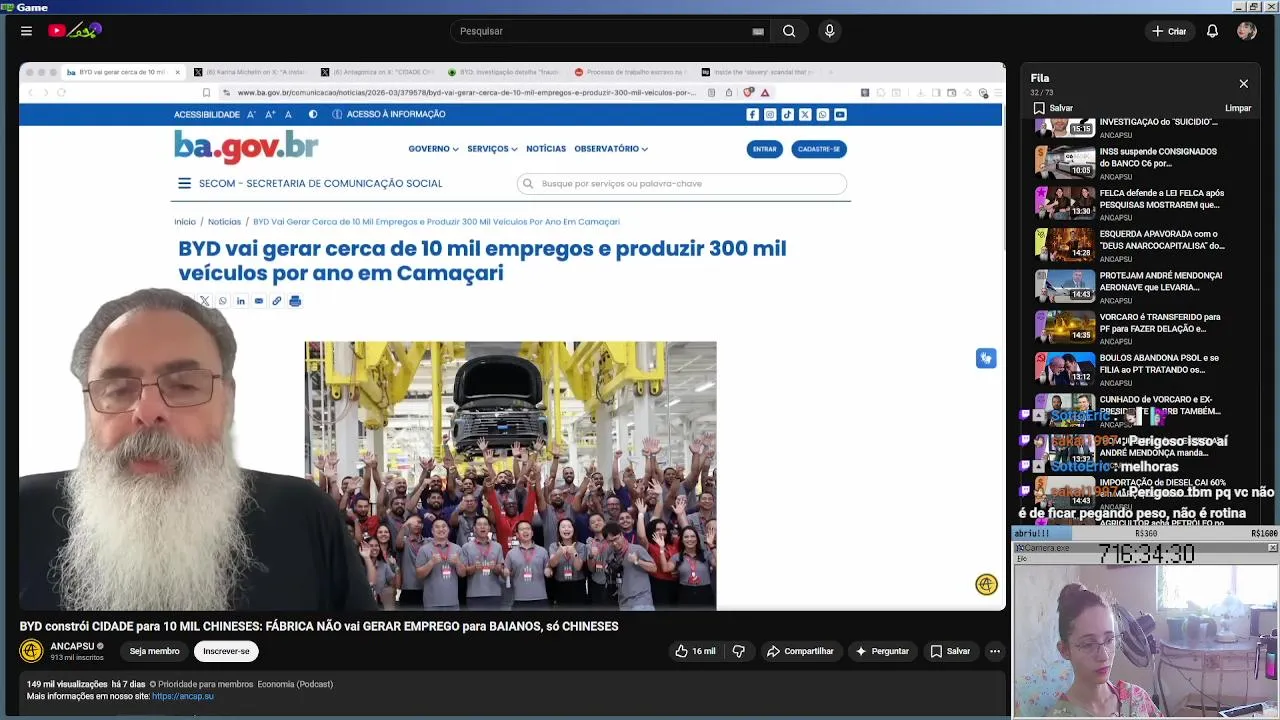Screen dimensions: 1280x720
Task: Switch to the Antagonica on X tab
Action: pyautogui.click(x=376, y=72)
